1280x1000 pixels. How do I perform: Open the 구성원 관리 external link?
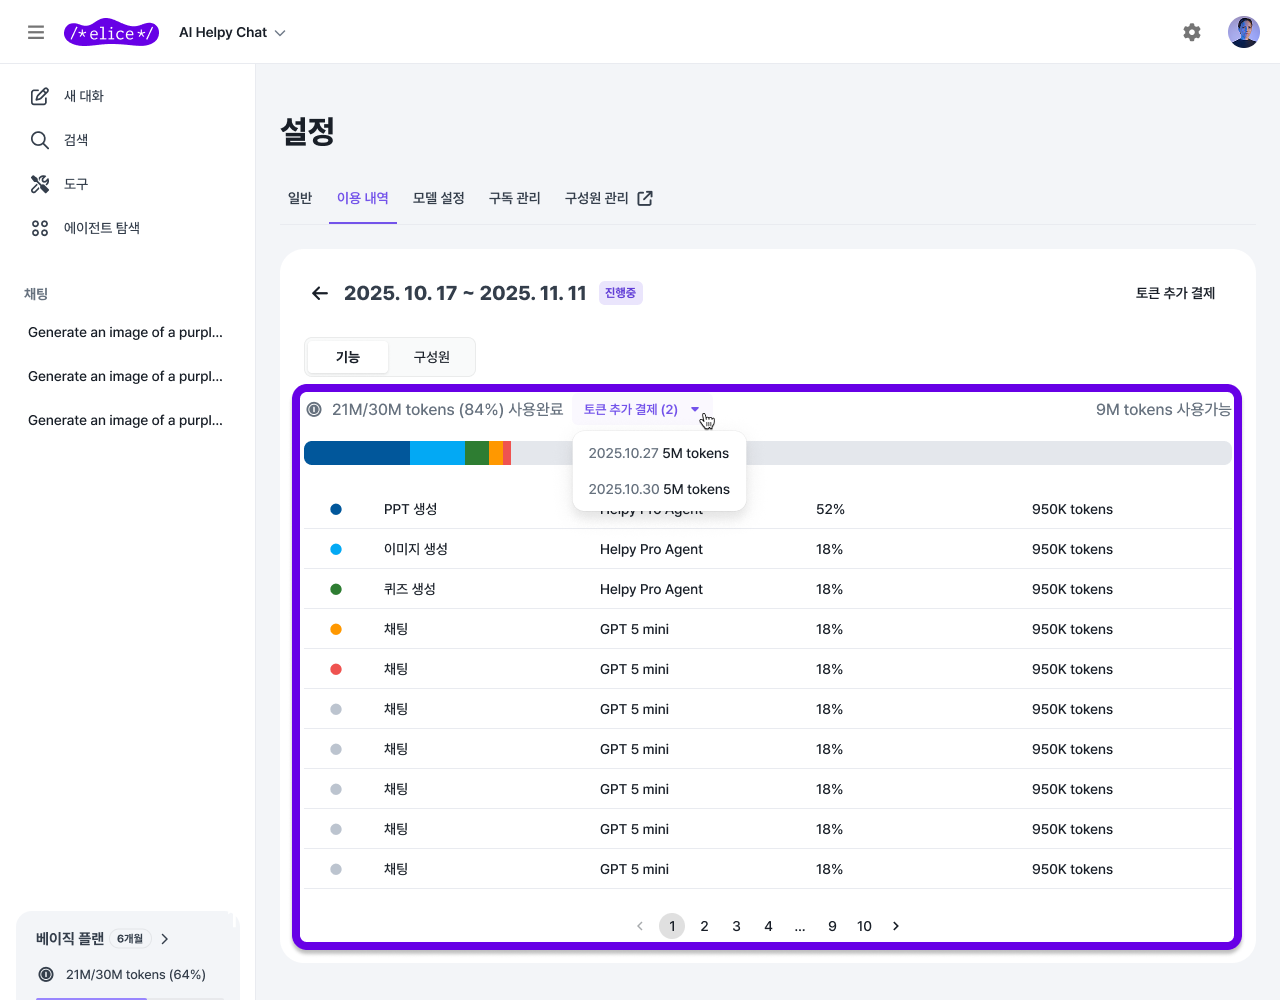608,198
